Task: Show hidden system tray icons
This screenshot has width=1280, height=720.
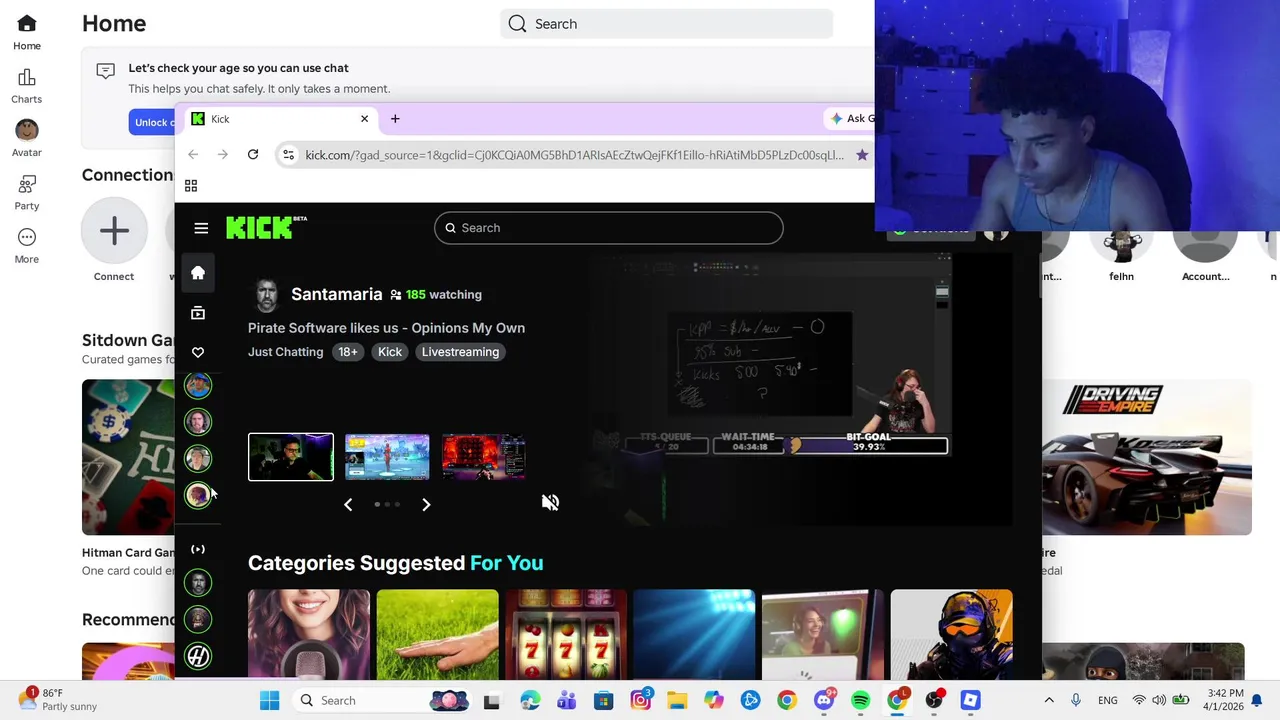Action: [x=1049, y=701]
